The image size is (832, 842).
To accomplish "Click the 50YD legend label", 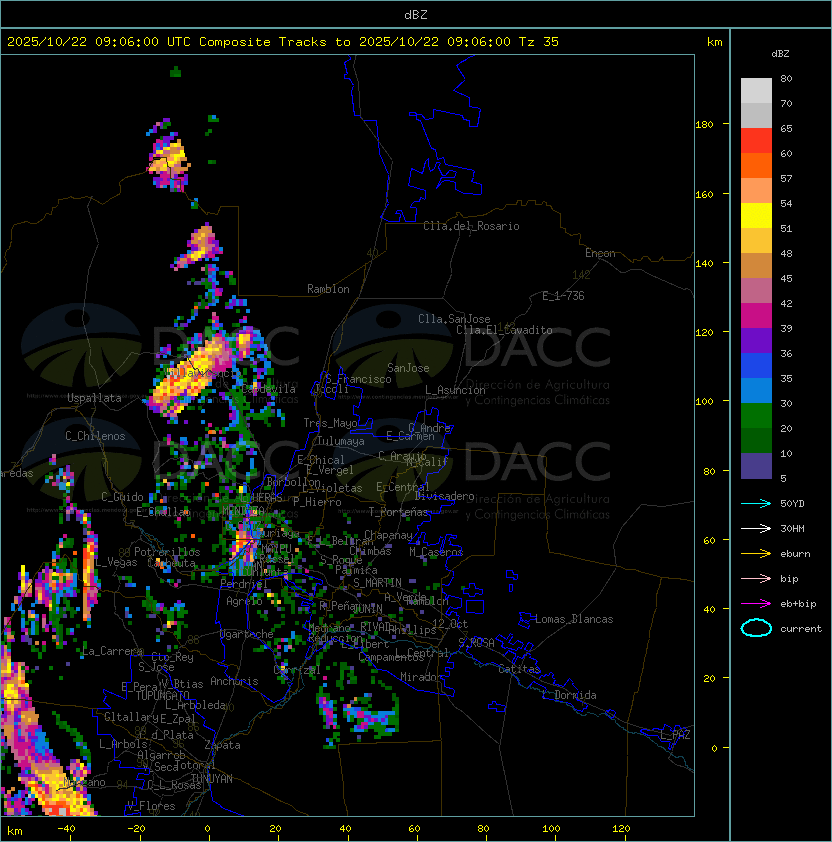I will coord(792,503).
